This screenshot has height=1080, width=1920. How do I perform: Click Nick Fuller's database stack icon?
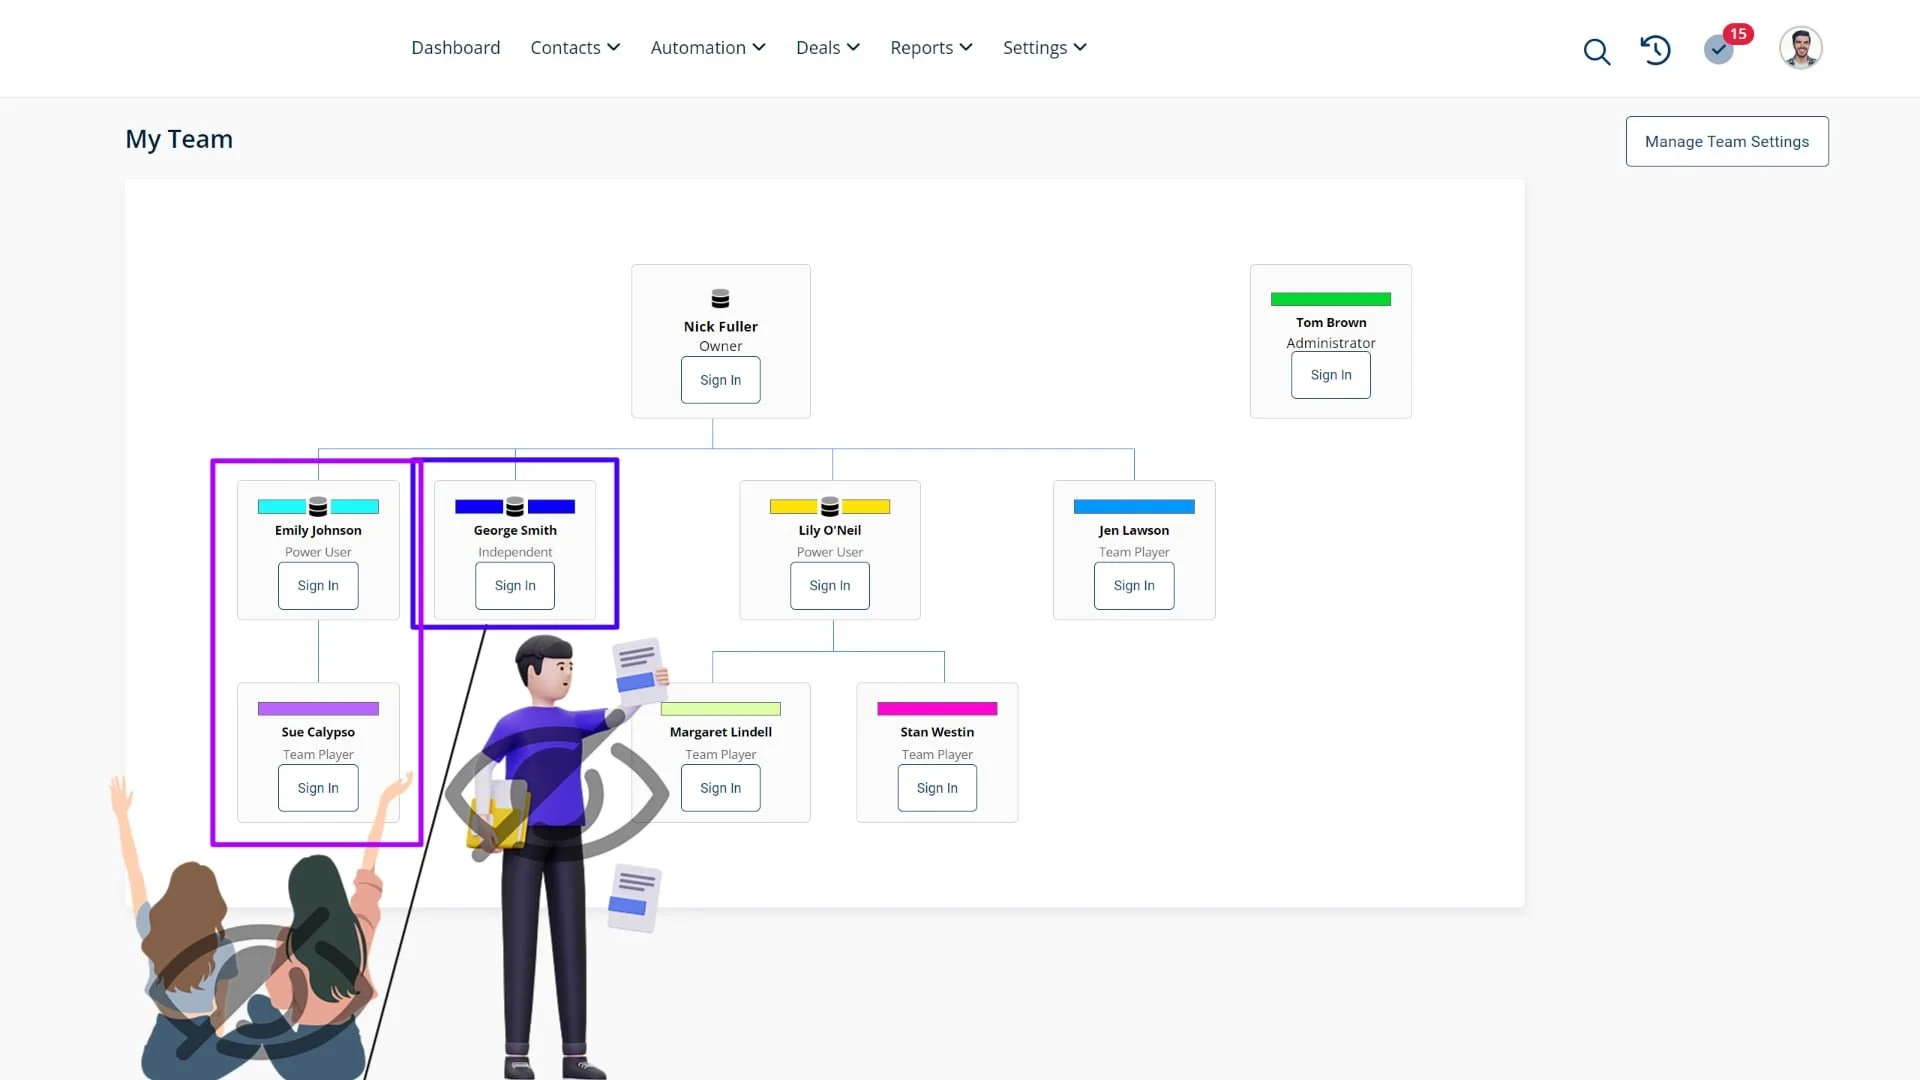point(720,299)
